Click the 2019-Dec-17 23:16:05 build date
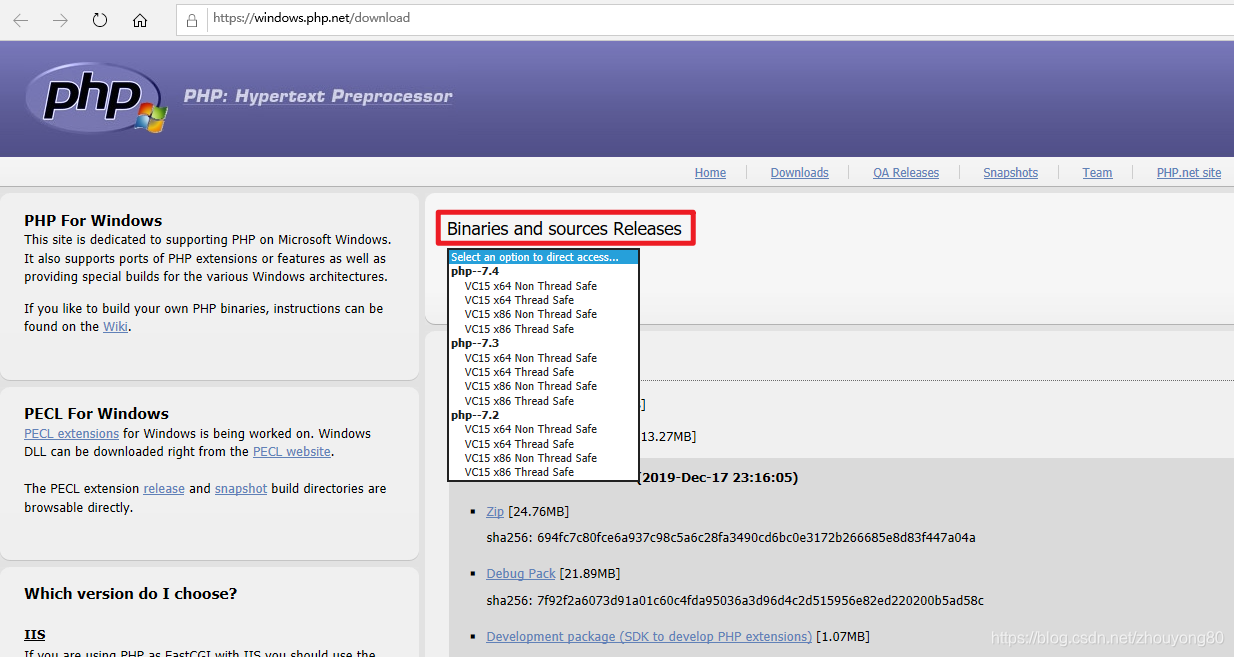This screenshot has height=657, width=1234. [x=718, y=478]
